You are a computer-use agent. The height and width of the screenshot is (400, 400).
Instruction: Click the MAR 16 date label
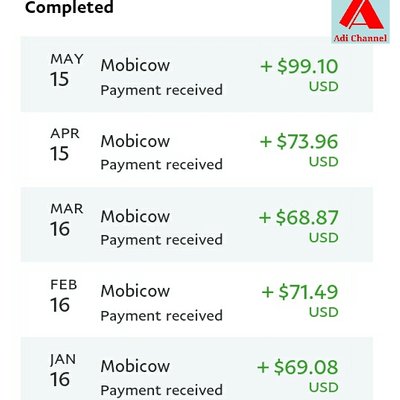(x=66, y=220)
